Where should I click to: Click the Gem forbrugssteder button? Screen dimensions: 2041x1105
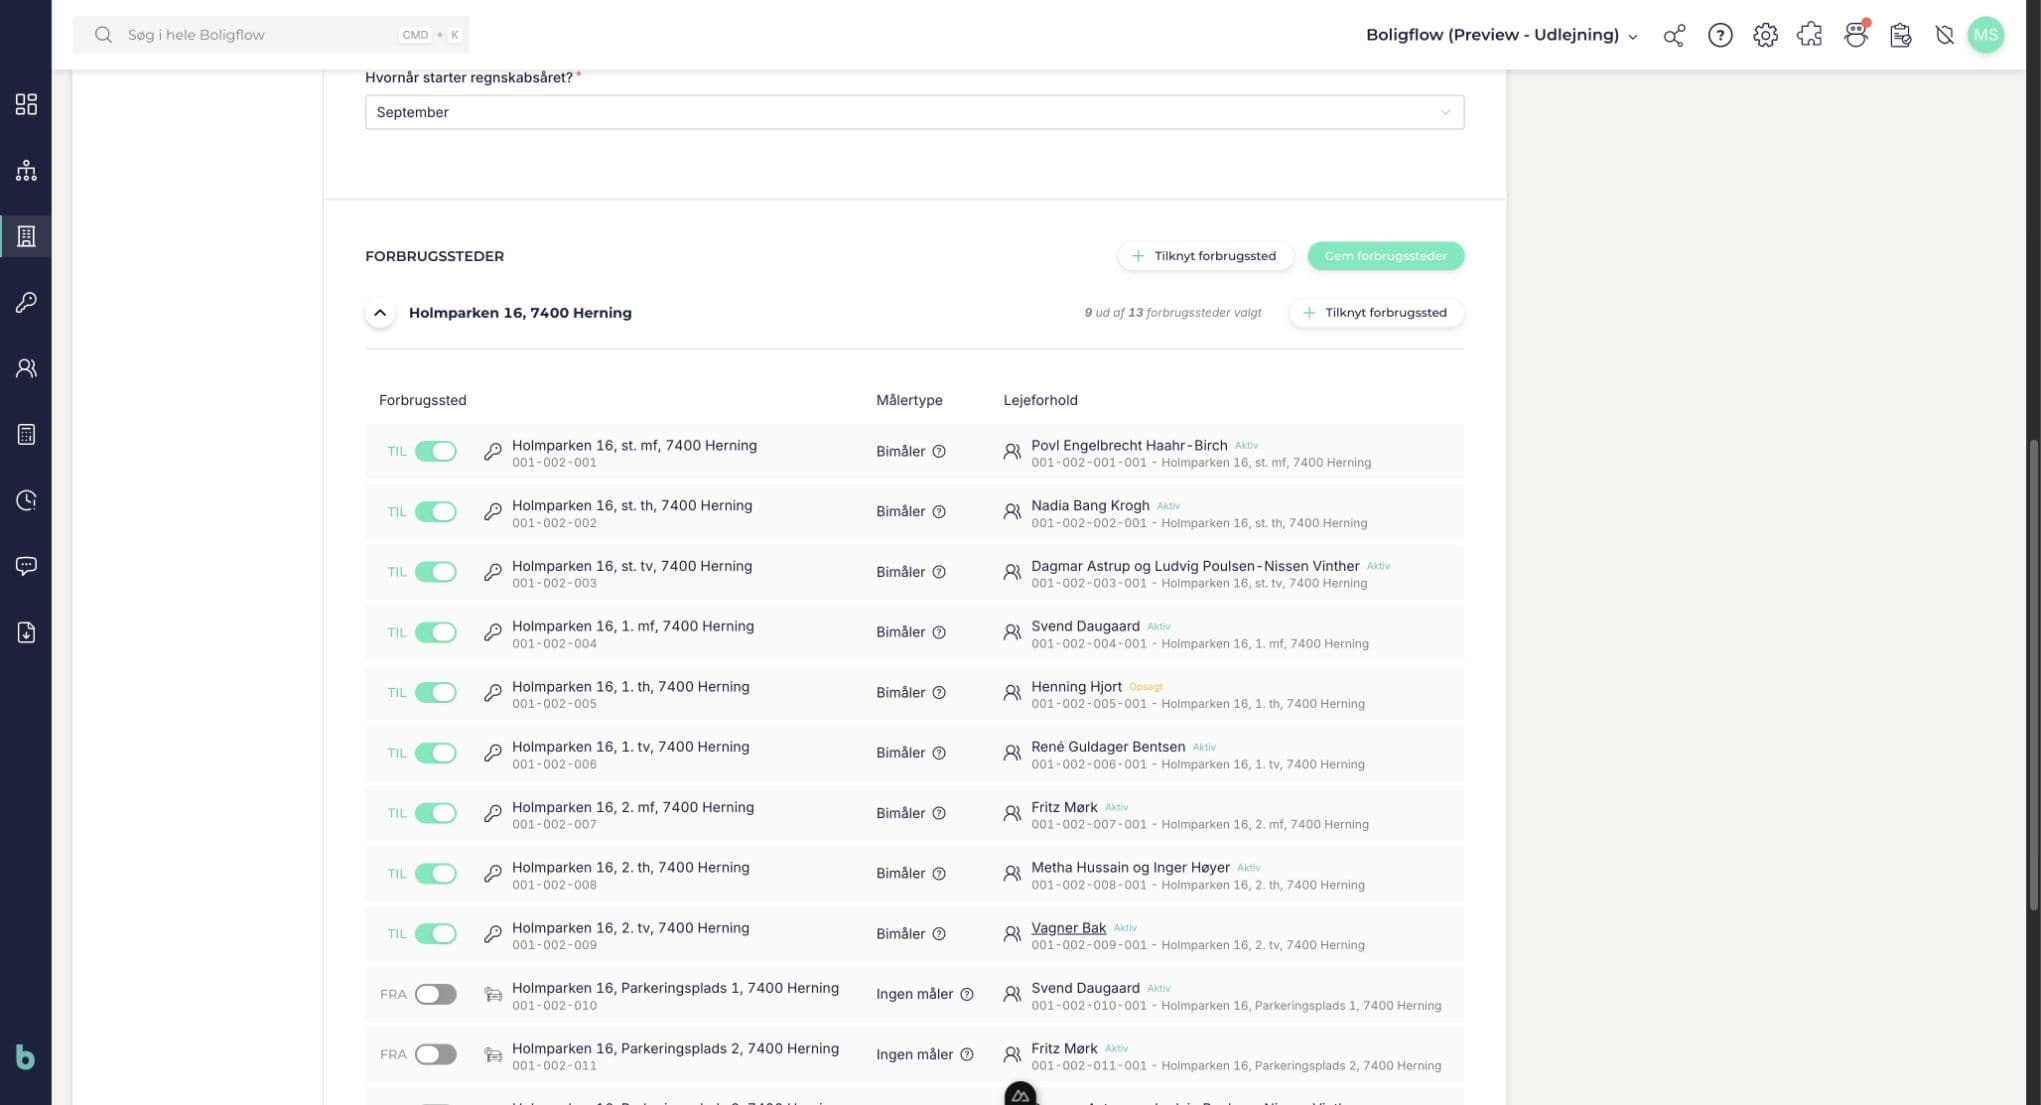tap(1385, 256)
